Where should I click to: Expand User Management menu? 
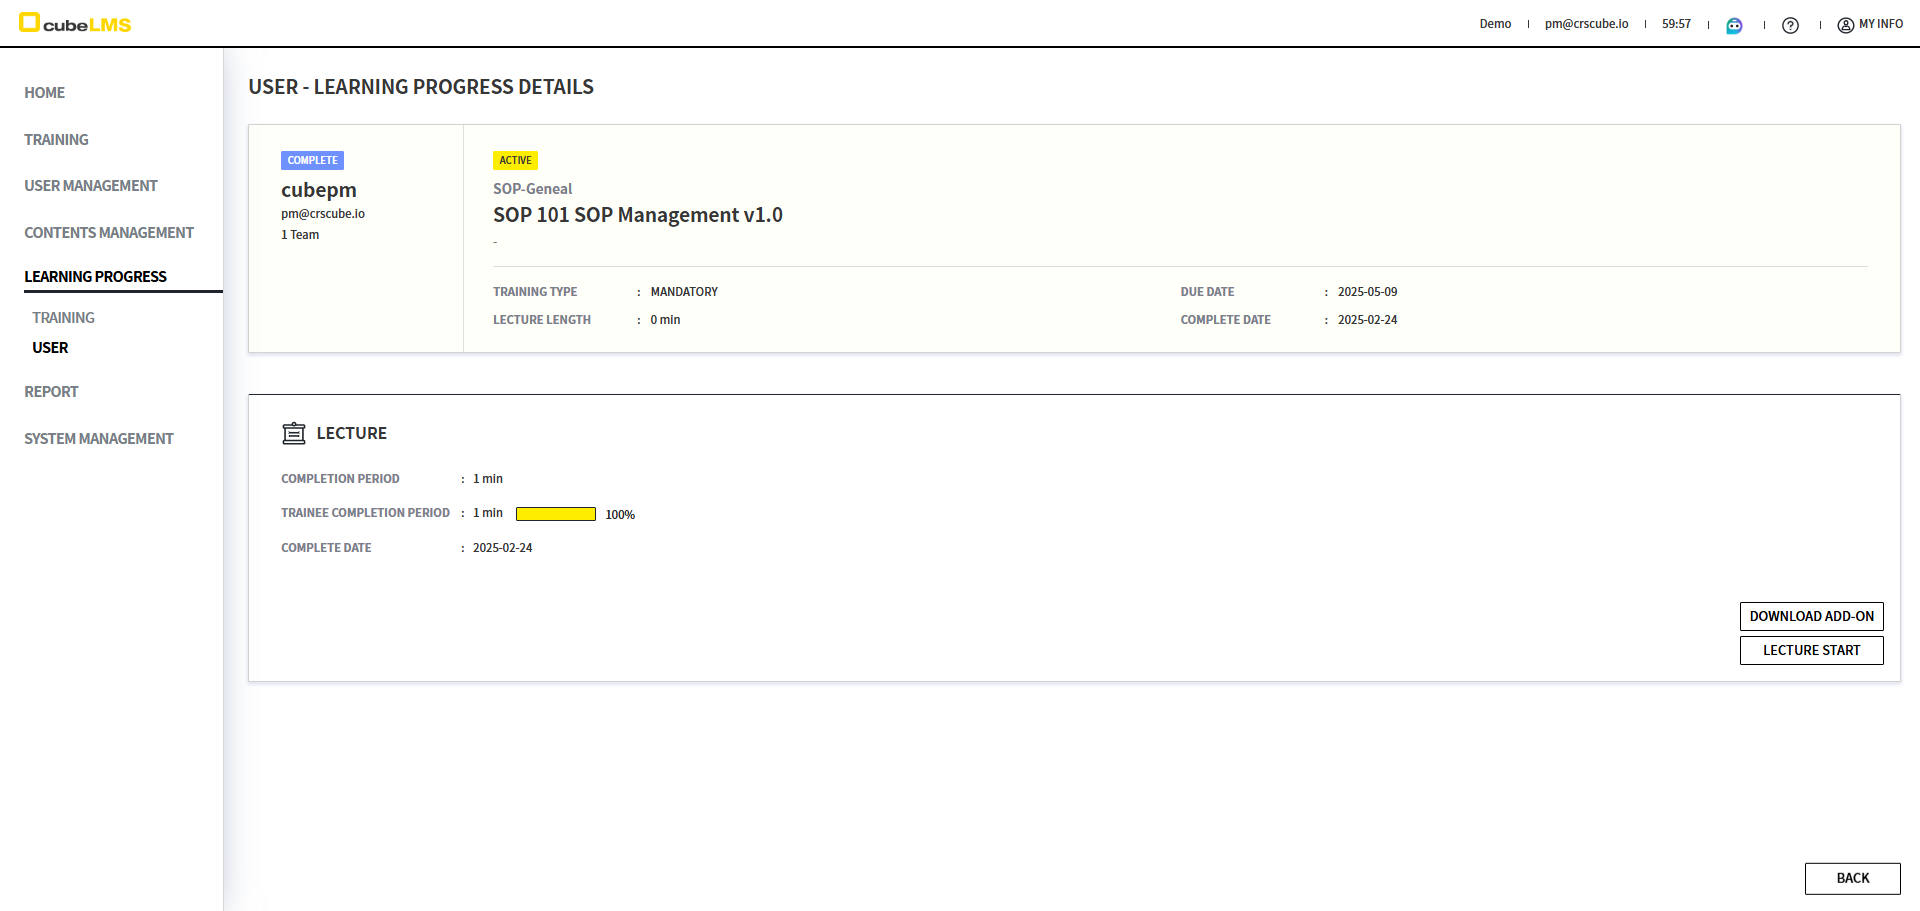pyautogui.click(x=91, y=186)
